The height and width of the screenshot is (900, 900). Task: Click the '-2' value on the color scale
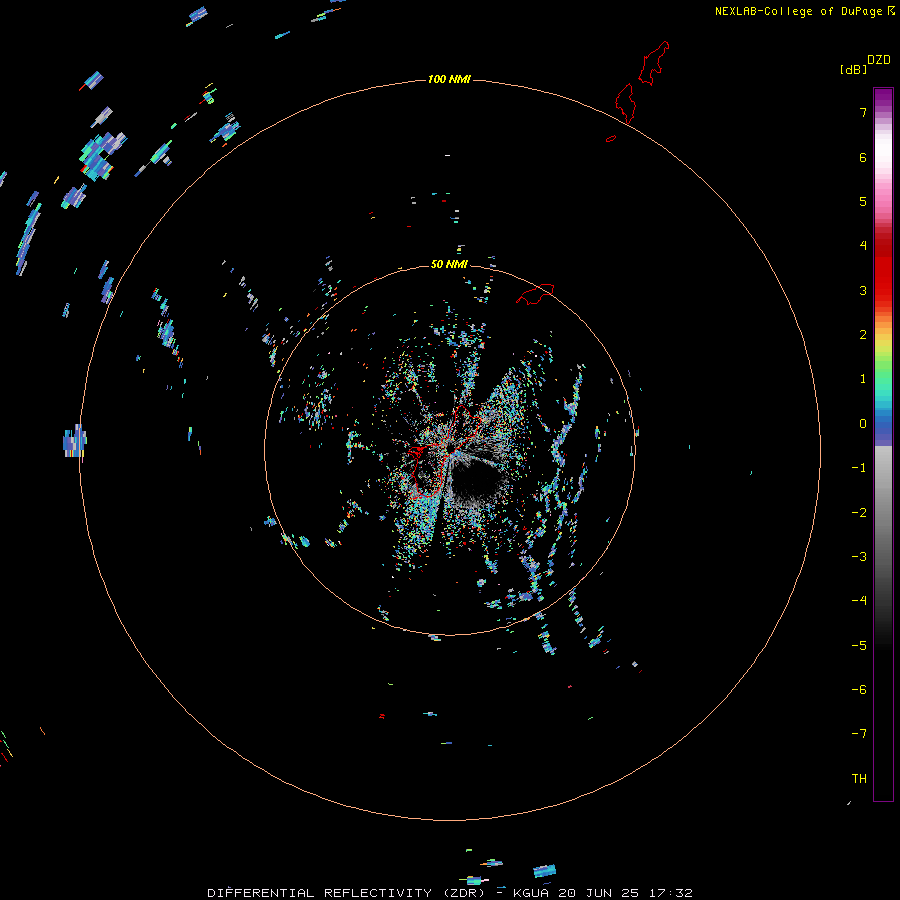(x=859, y=513)
